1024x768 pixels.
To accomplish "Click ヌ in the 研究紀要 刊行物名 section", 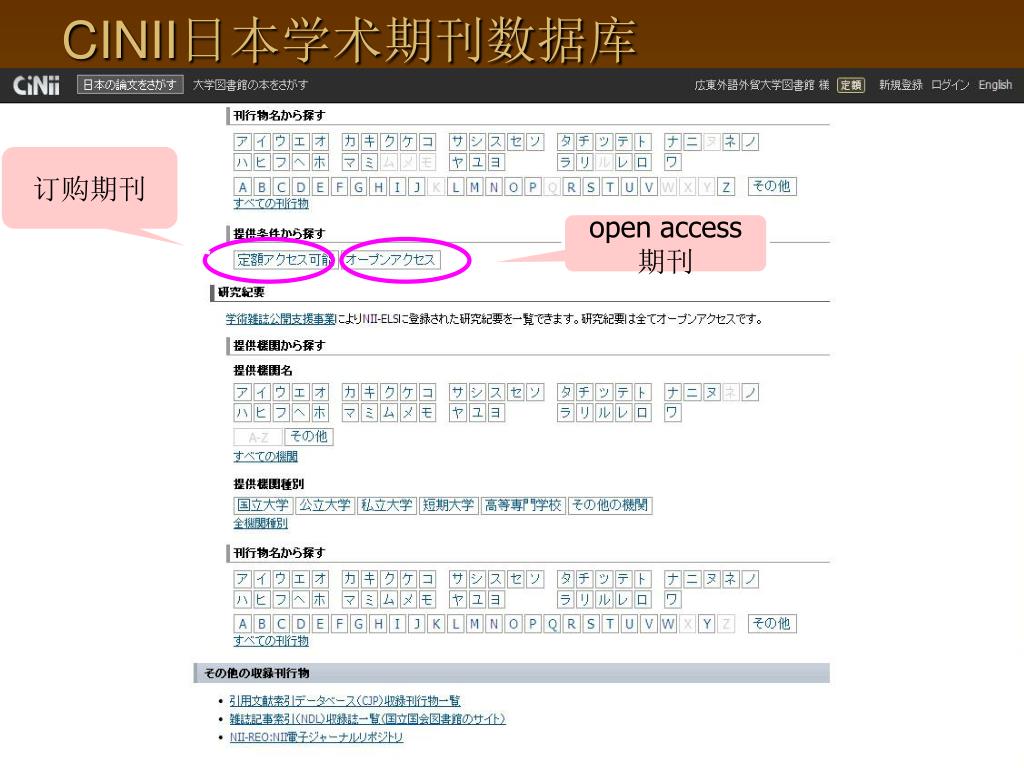I will pos(711,579).
